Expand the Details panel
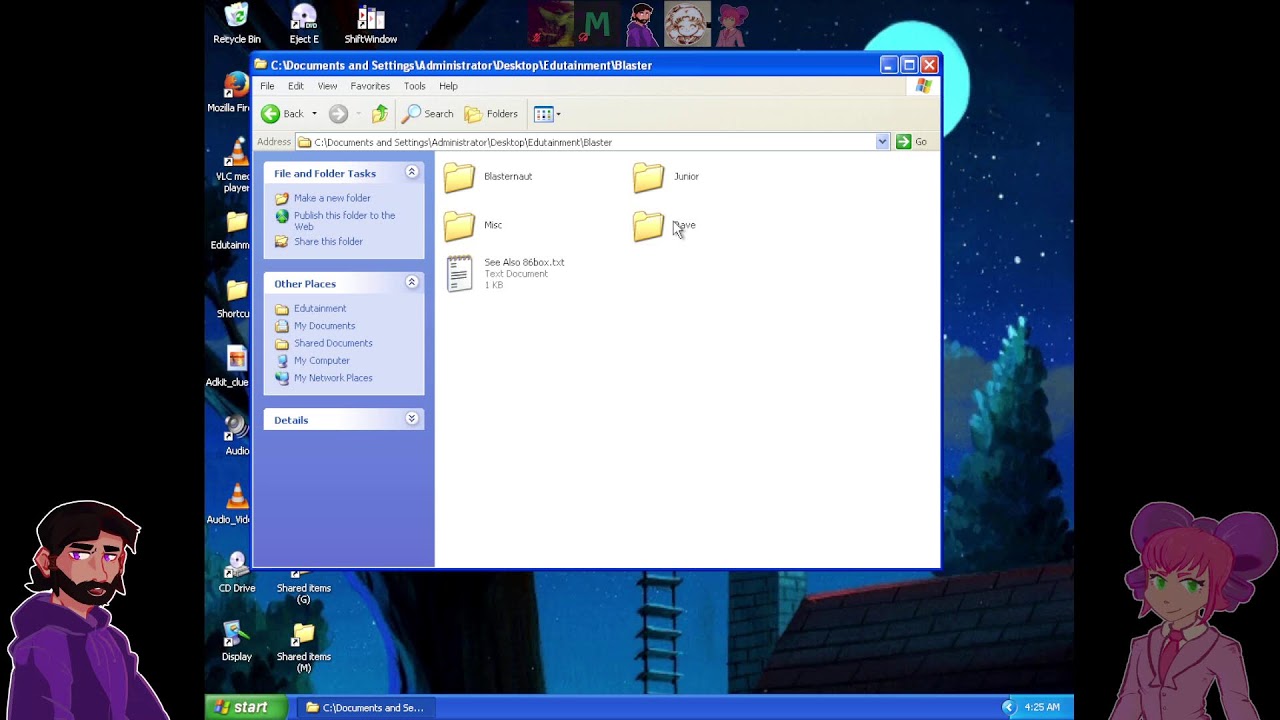The image size is (1280, 720). (411, 419)
